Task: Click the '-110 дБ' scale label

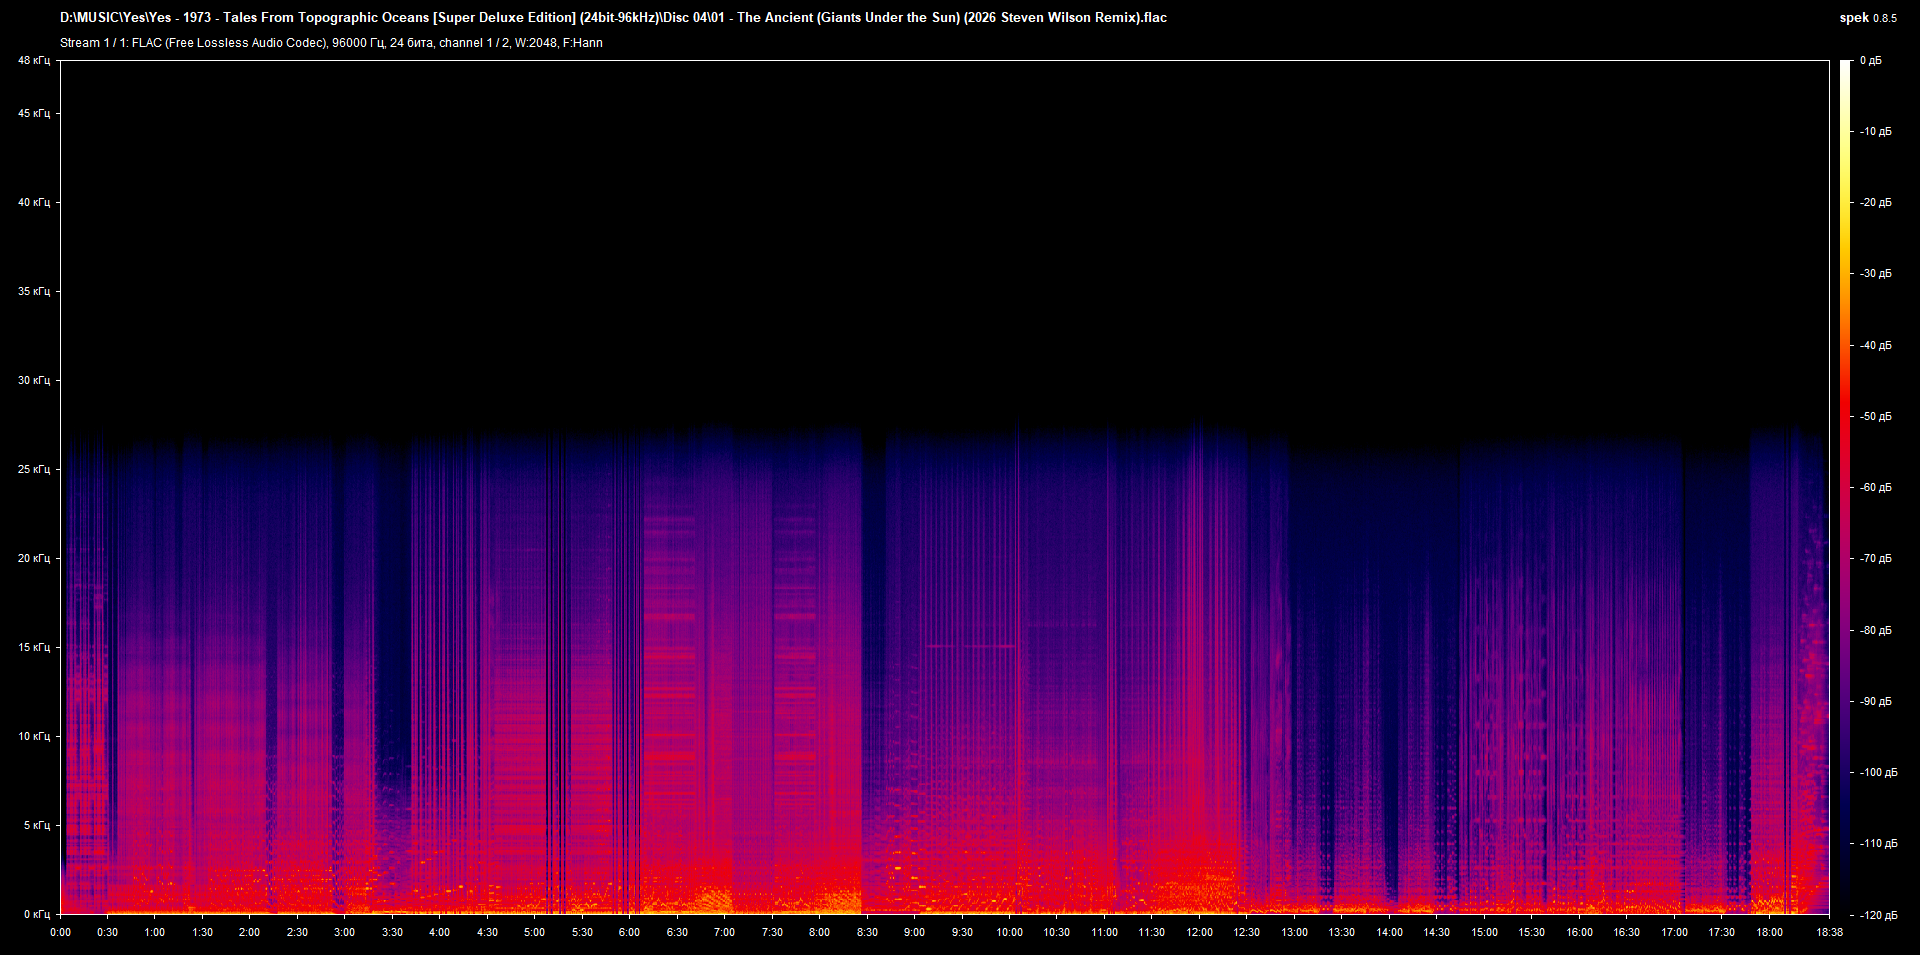Action: click(x=1879, y=844)
